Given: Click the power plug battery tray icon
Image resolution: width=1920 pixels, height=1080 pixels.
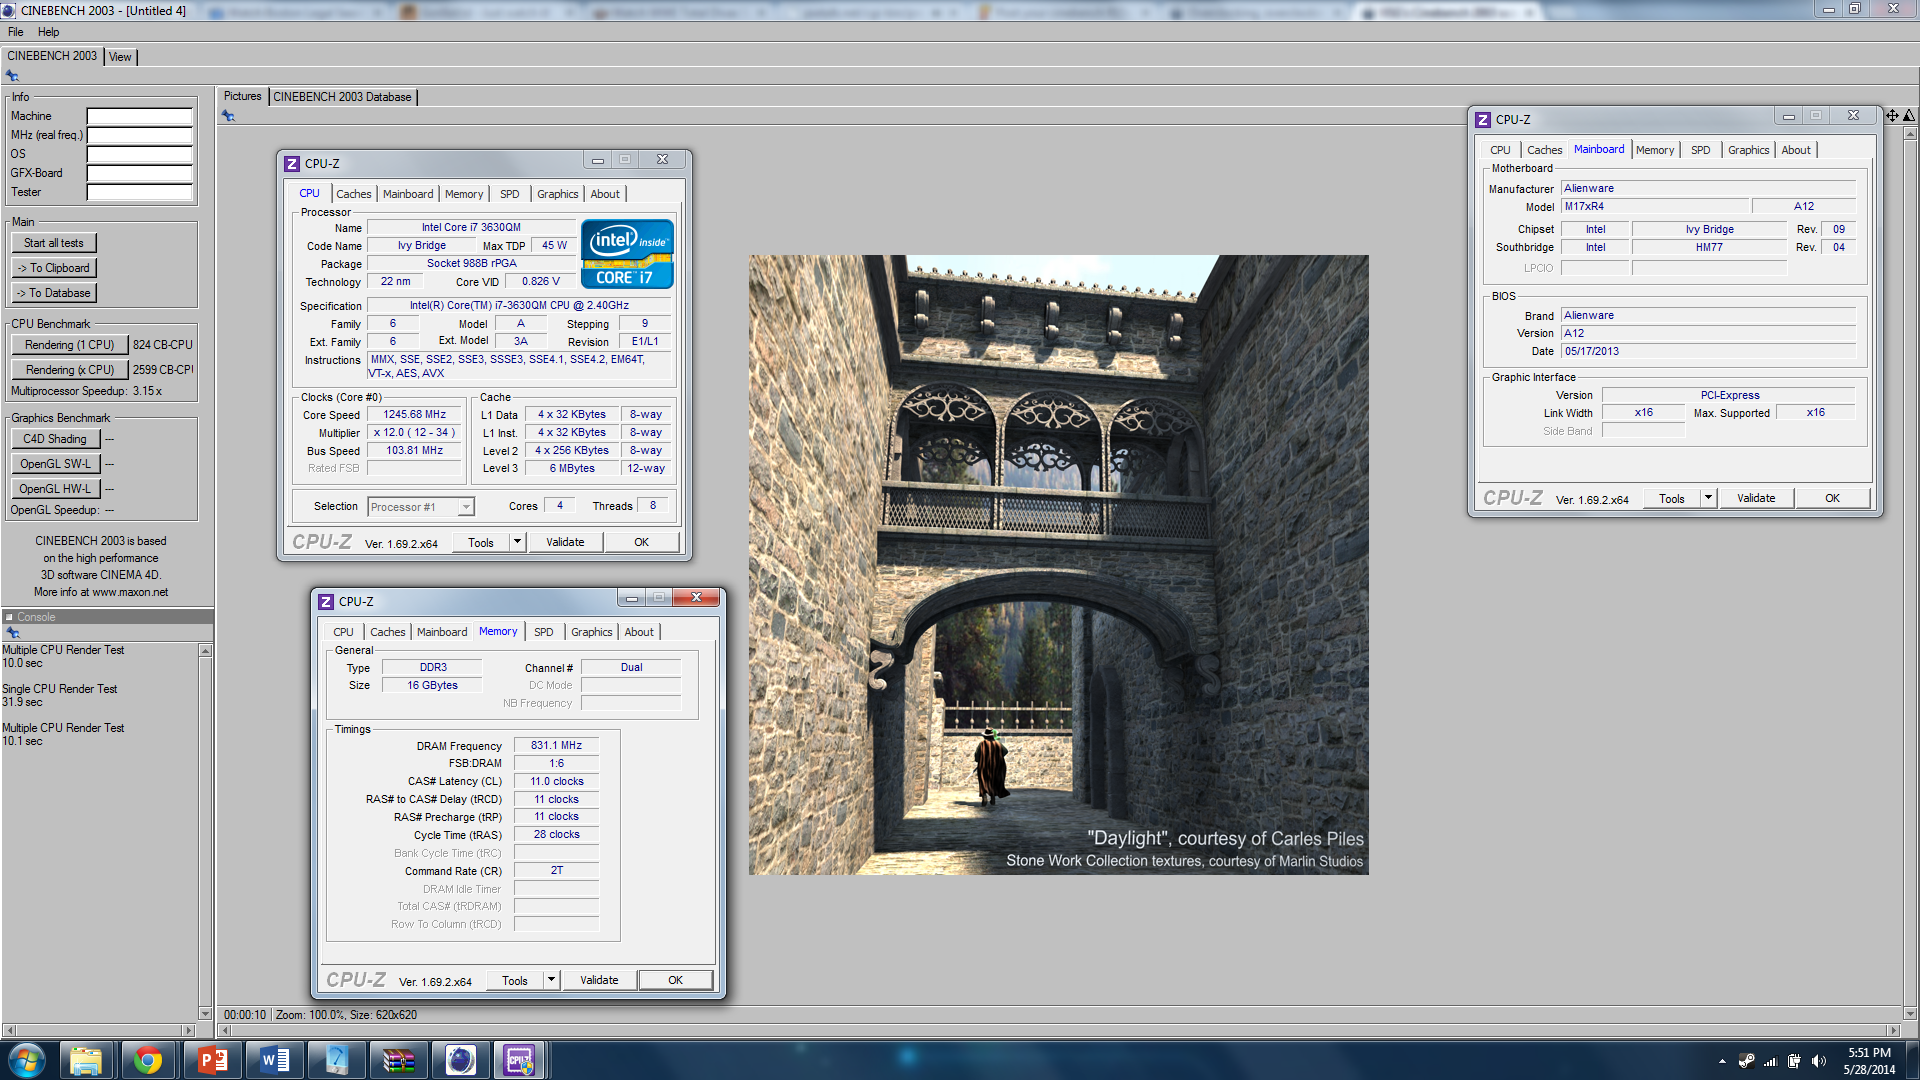Looking at the screenshot, I should click(1794, 1061).
